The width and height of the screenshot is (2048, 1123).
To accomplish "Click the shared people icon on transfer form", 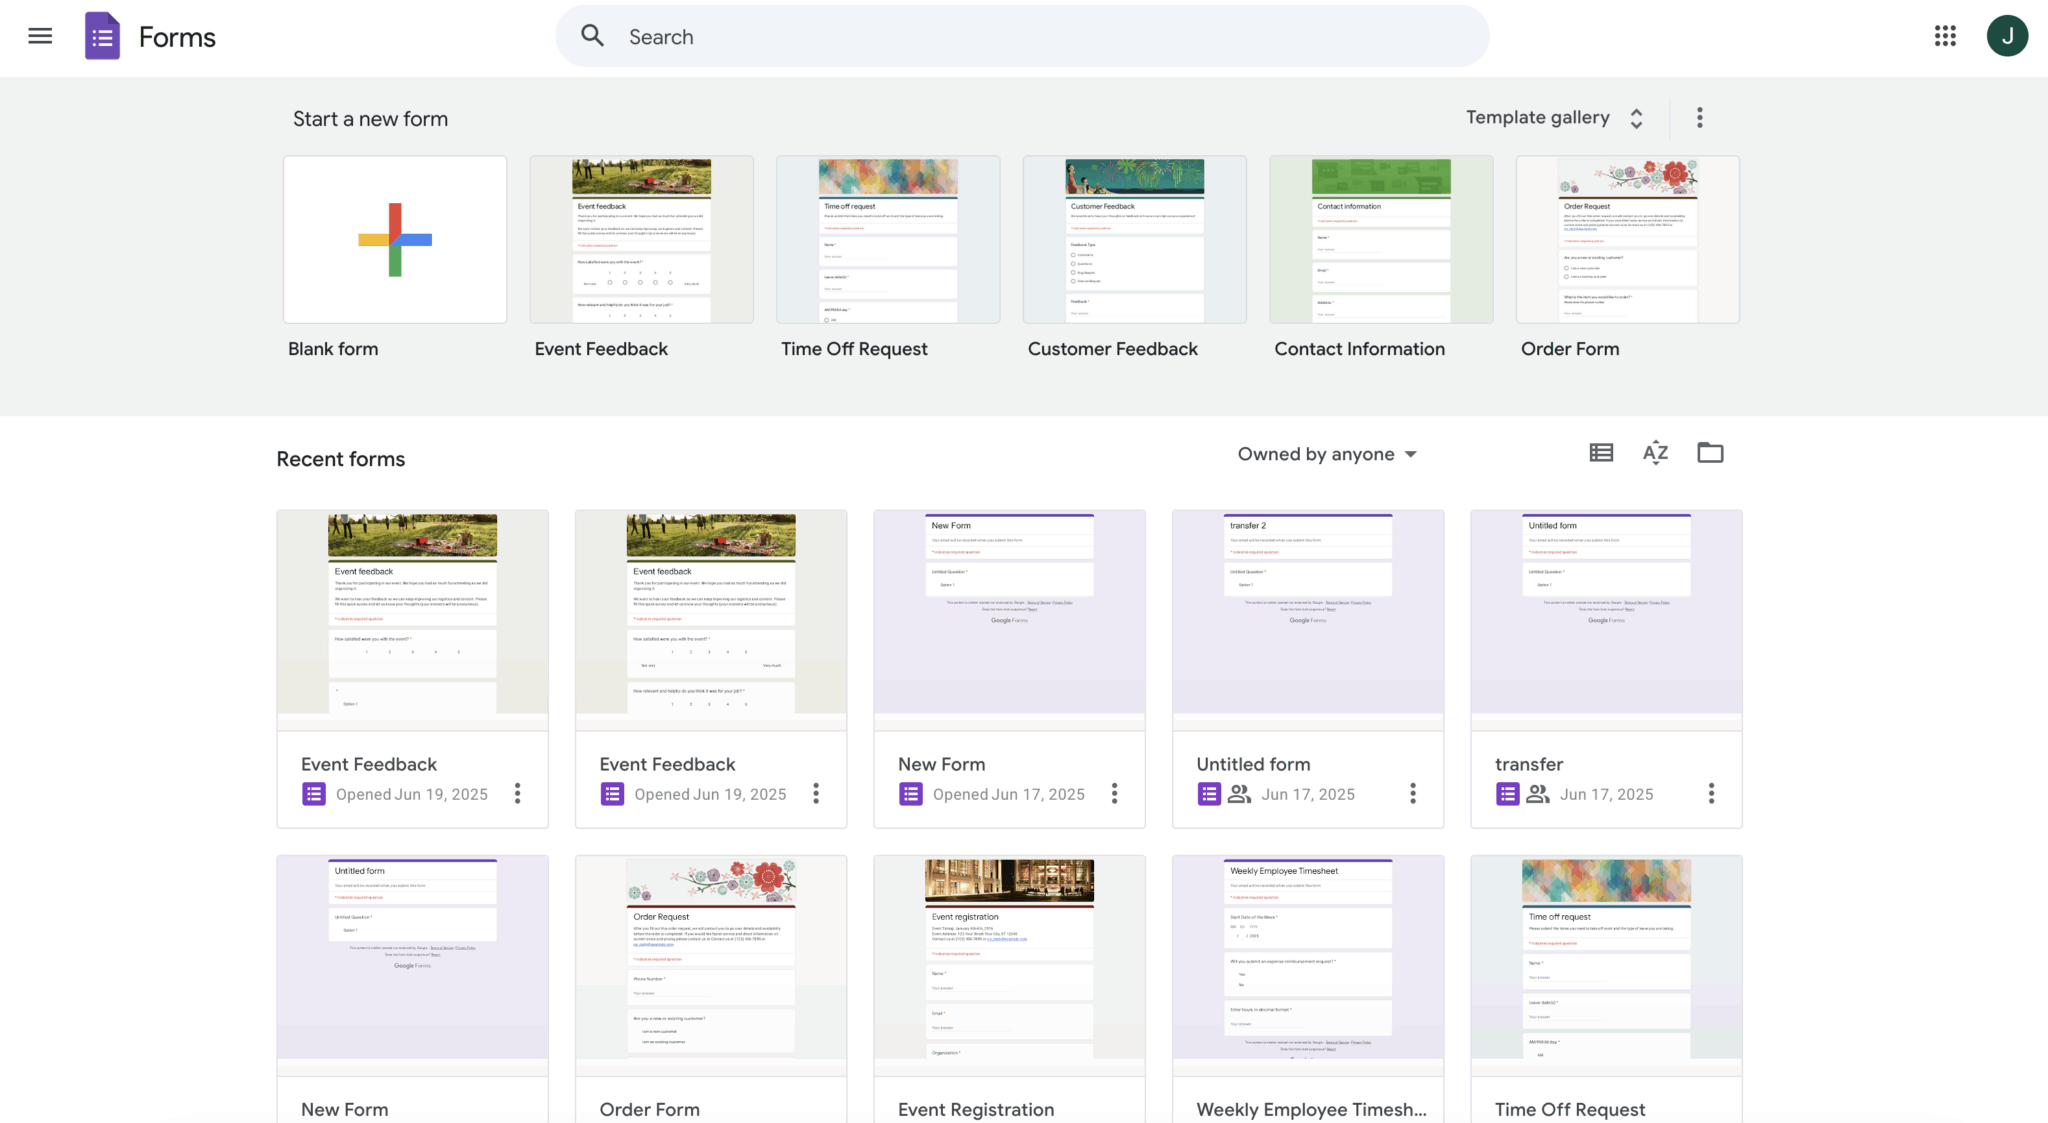I will click(1537, 793).
